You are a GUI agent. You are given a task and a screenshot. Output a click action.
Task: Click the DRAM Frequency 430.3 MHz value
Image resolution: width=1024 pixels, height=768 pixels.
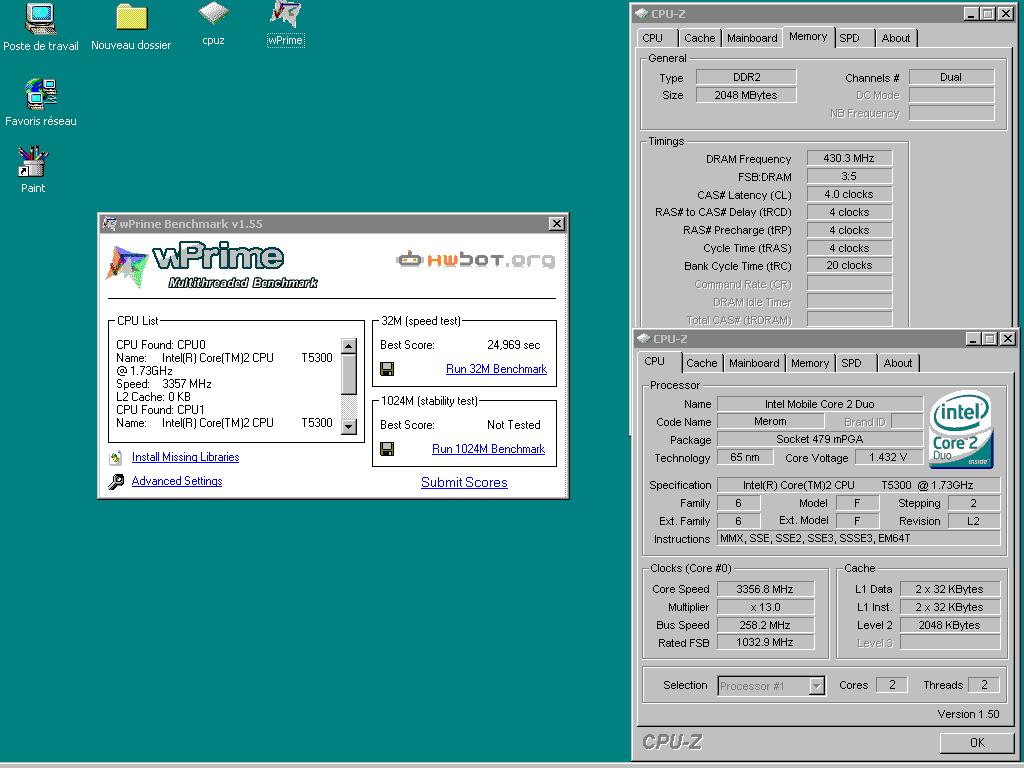tap(849, 158)
